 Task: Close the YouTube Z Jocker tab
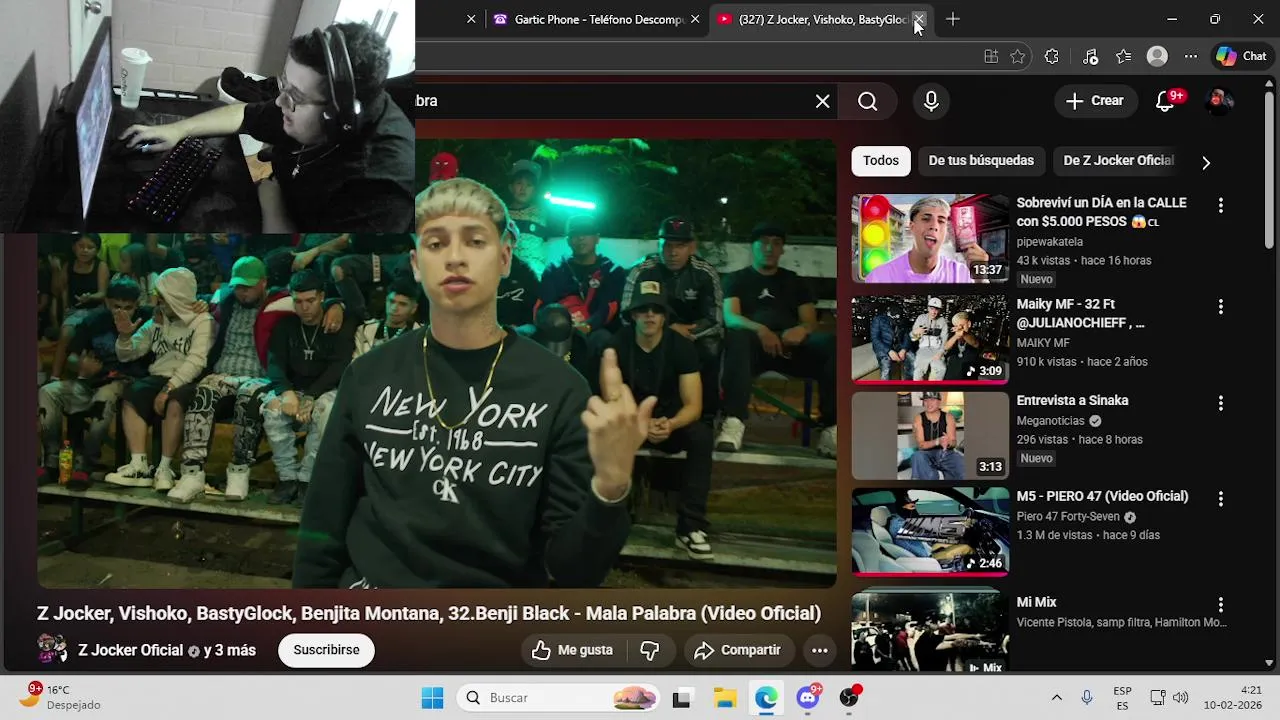(x=919, y=19)
